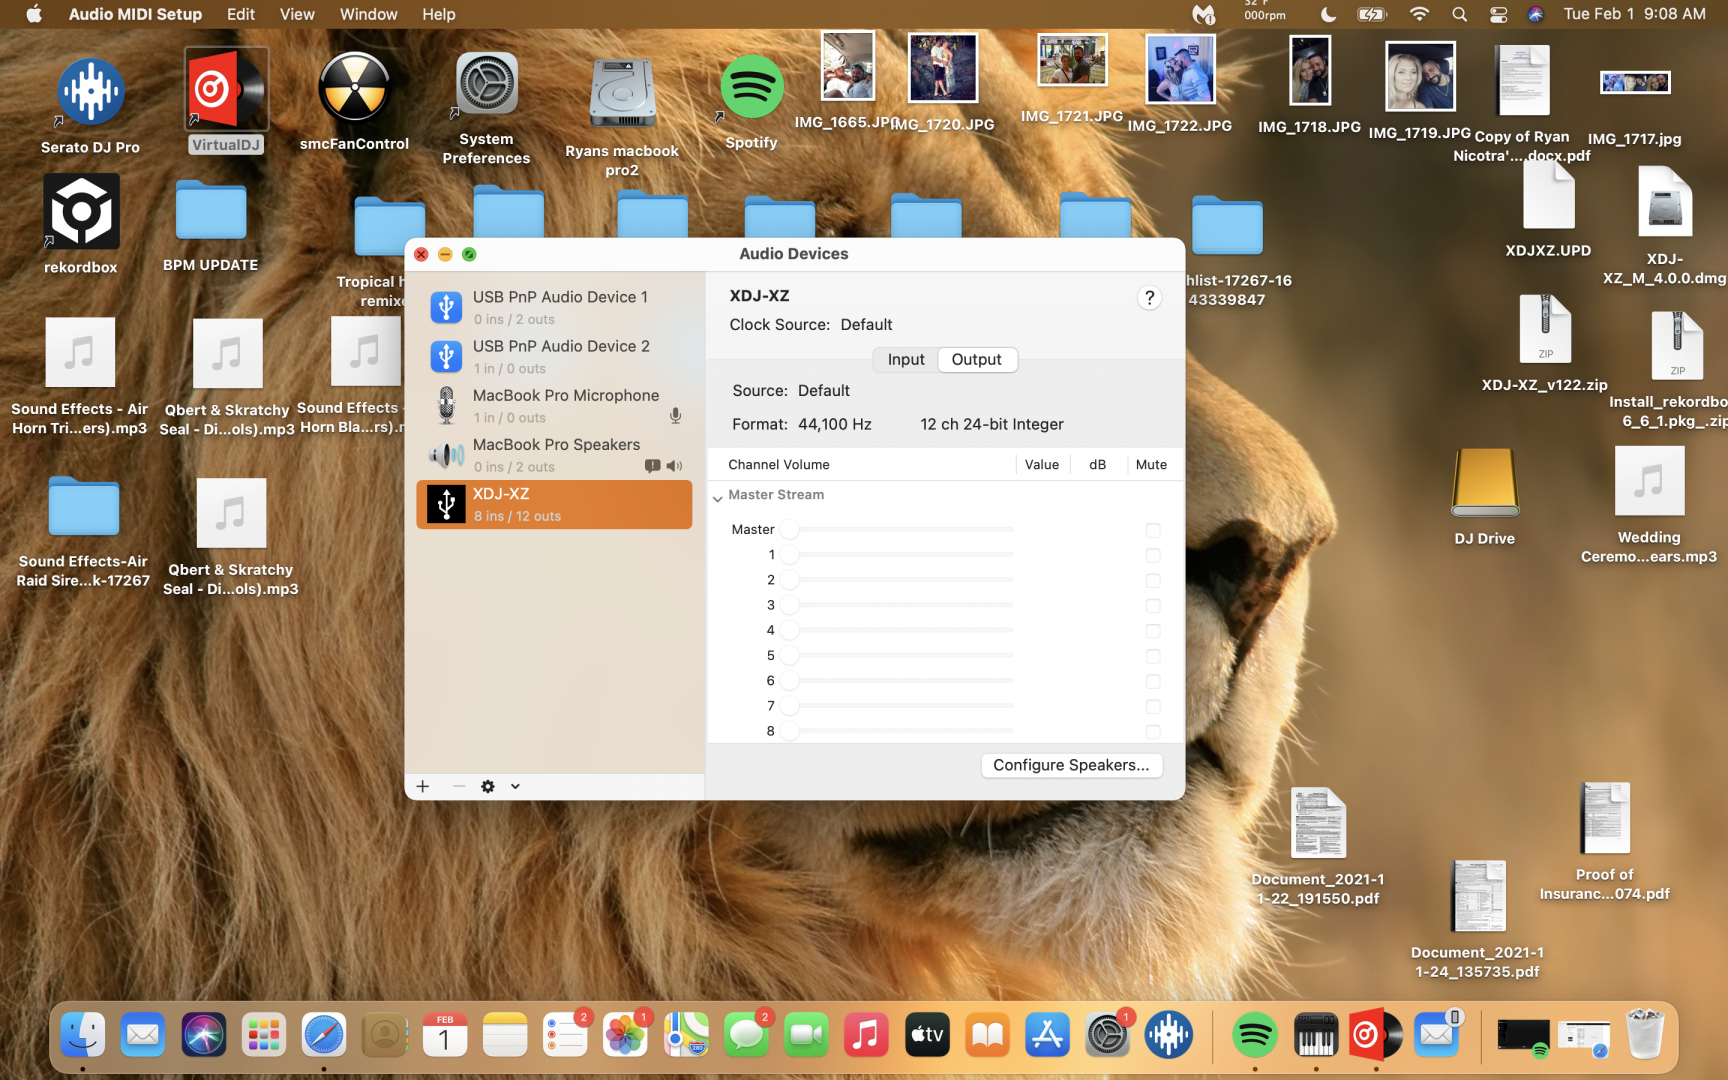Viewport: 1728px width, 1080px height.
Task: Toggle Mute checkbox for channel 8
Action: pyautogui.click(x=1153, y=731)
